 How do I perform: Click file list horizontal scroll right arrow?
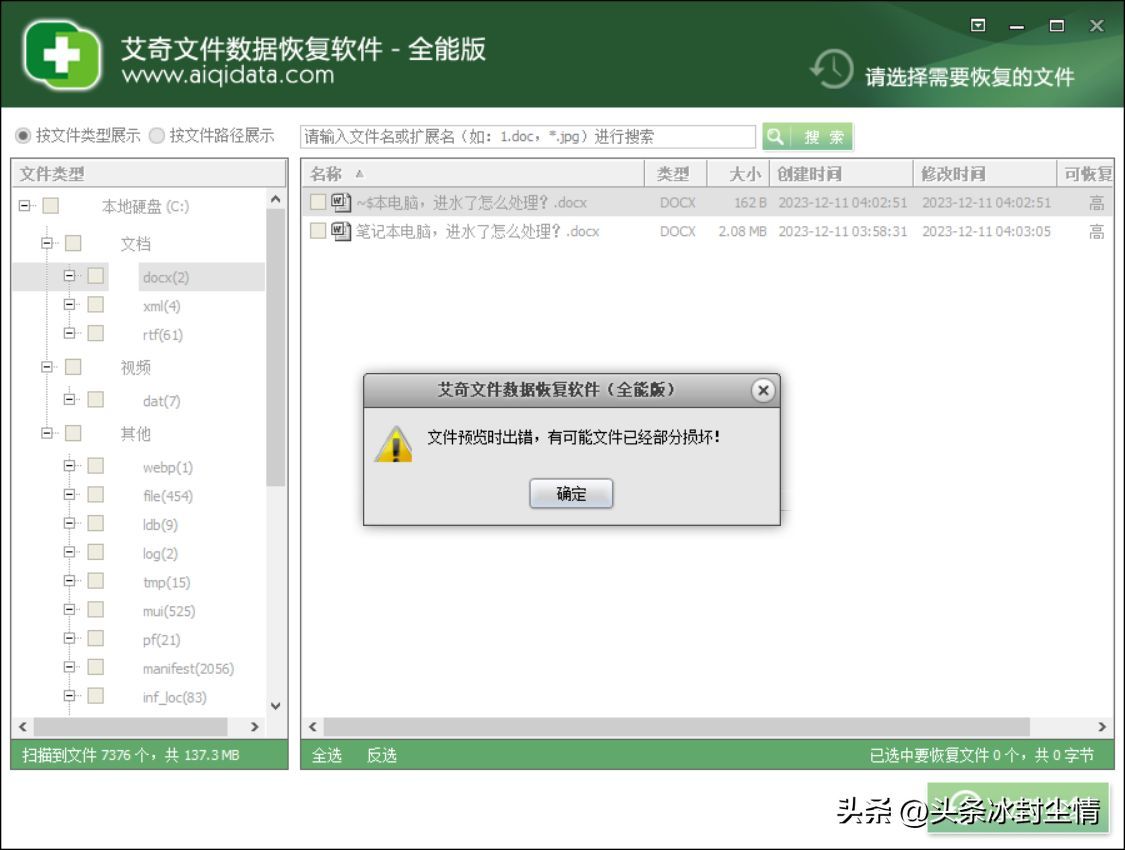pyautogui.click(x=1102, y=727)
